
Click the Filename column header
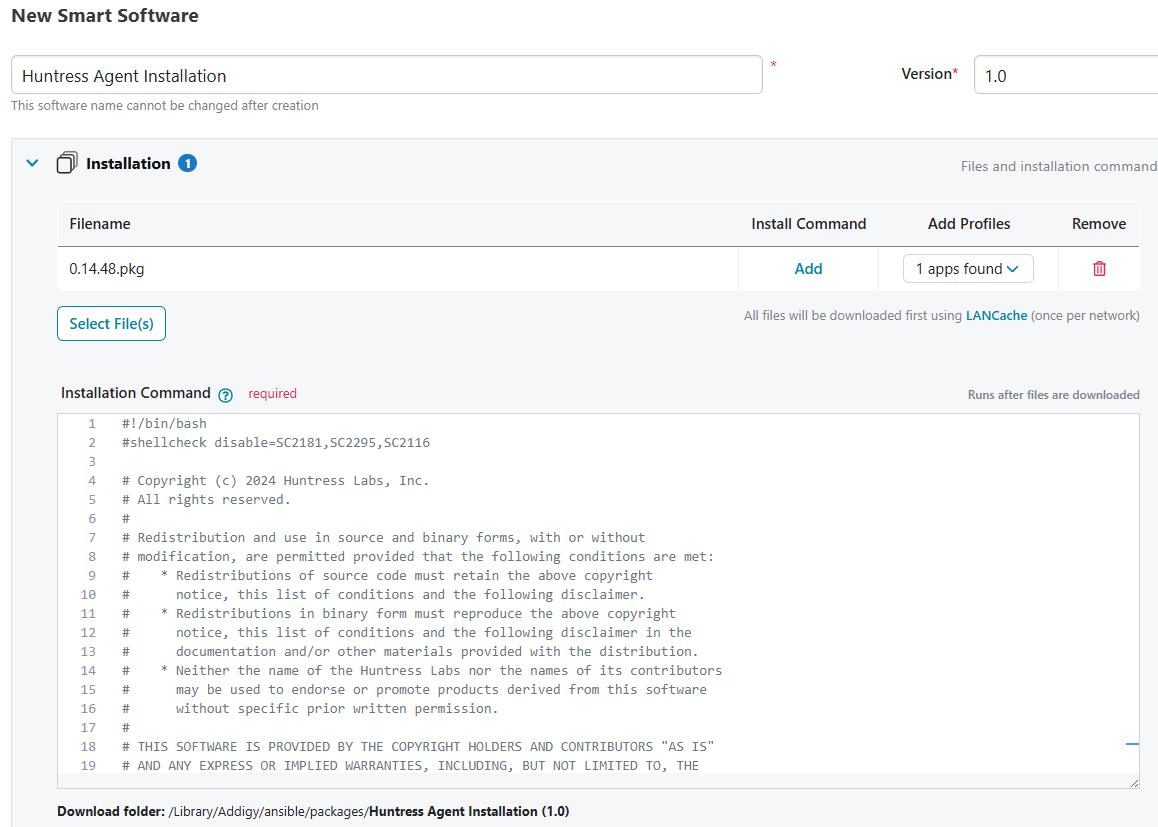[x=98, y=223]
